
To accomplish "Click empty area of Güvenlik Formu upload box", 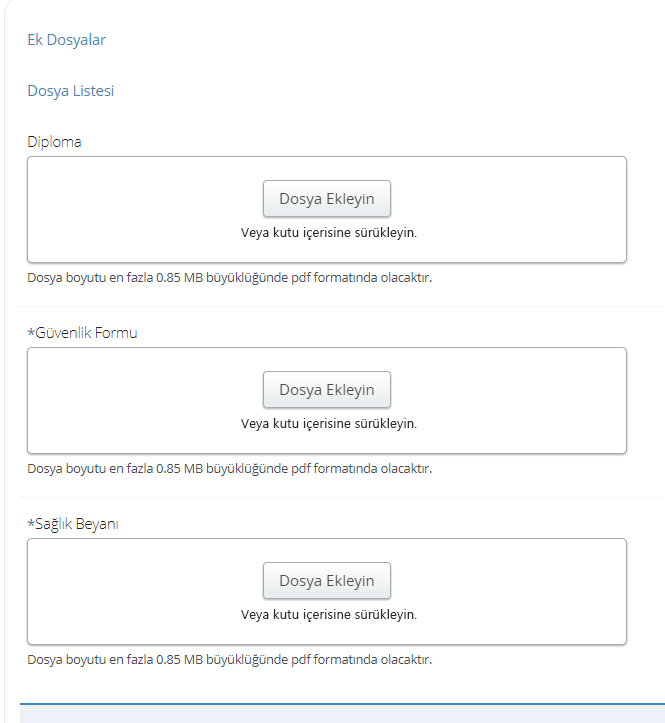I will click(138, 401).
